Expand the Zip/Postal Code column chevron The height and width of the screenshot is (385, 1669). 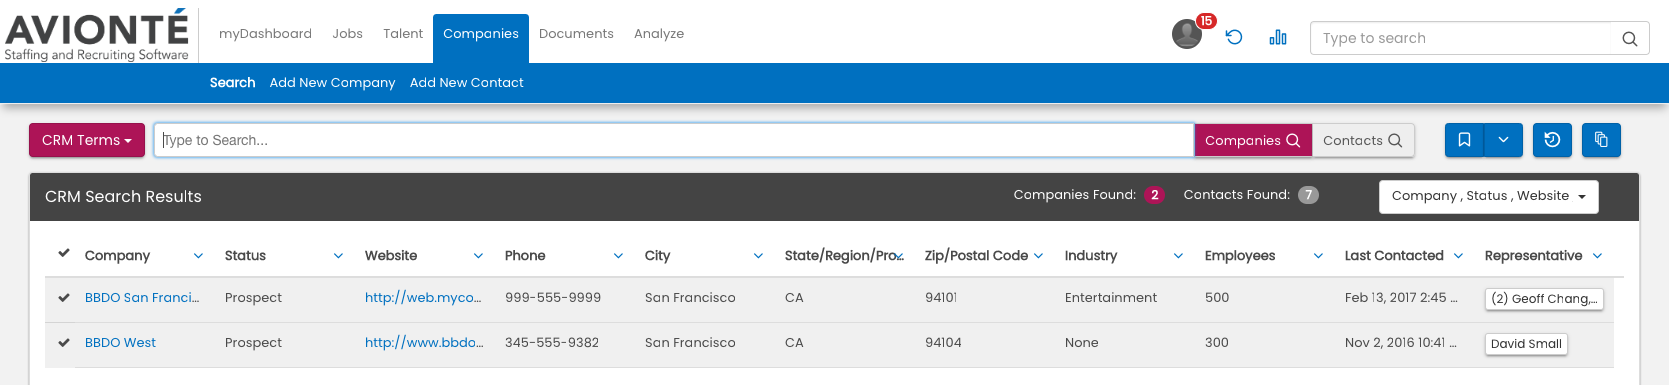point(1038,256)
